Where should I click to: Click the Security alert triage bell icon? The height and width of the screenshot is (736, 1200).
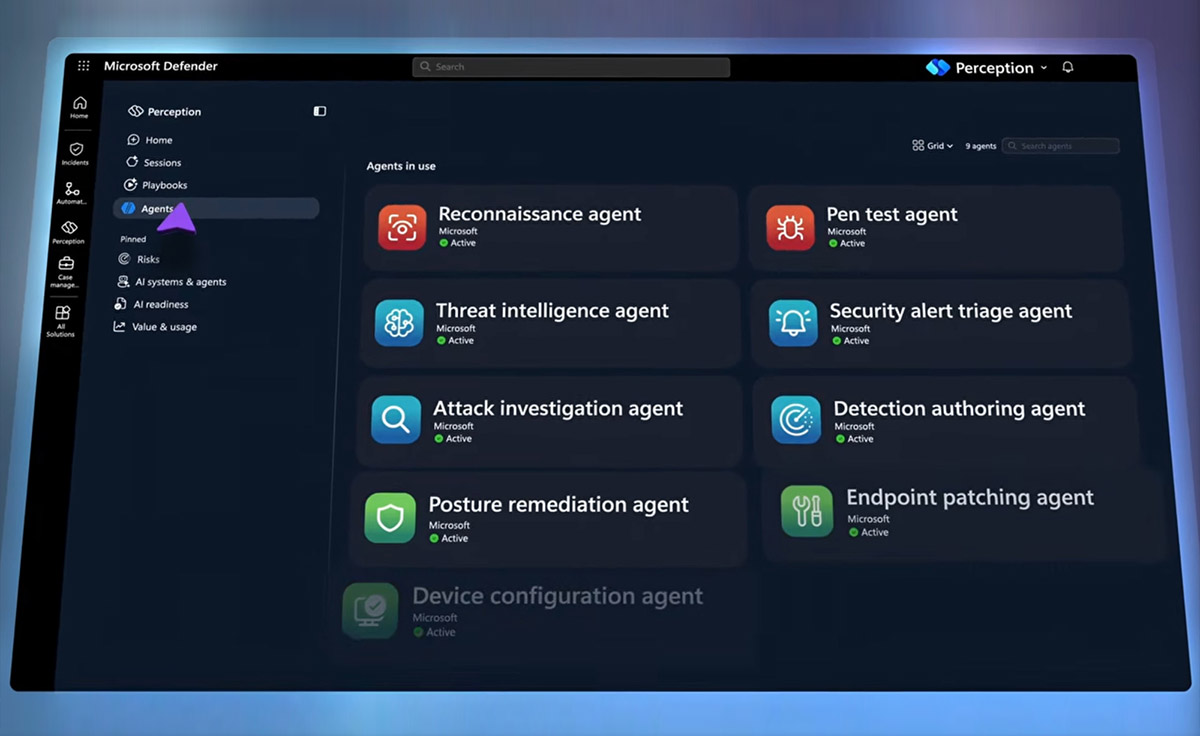pos(793,324)
